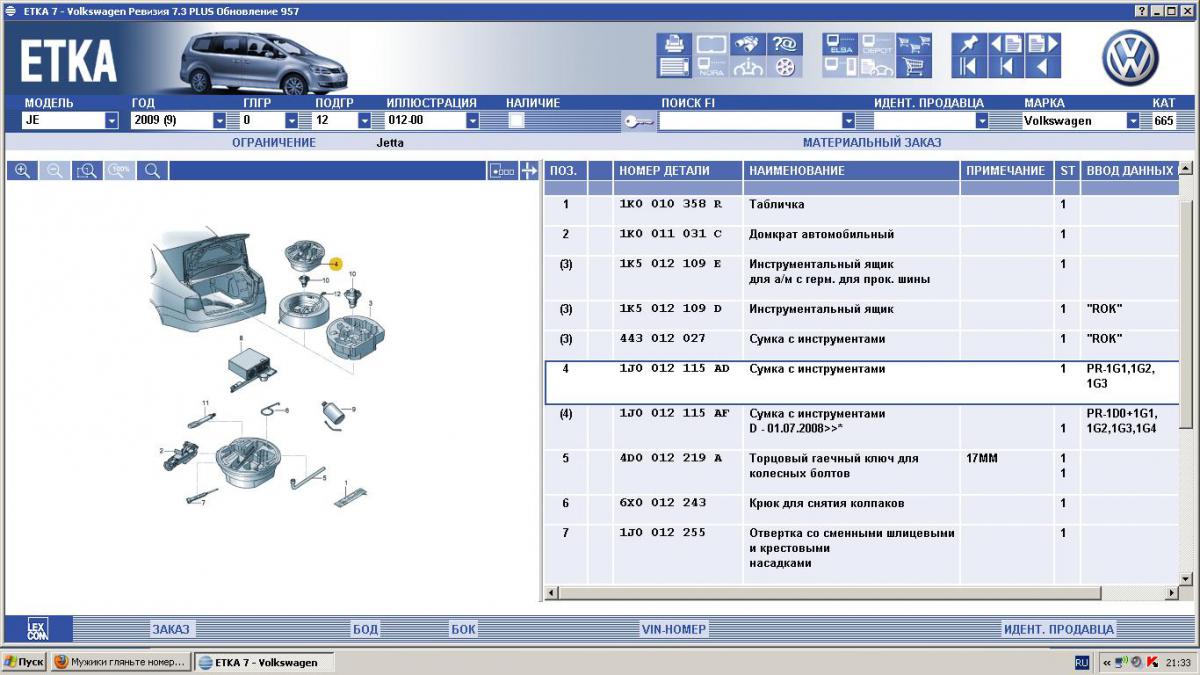The width and height of the screenshot is (1200, 675).
Task: Toggle the illustration panel layout icon
Action: 502,171
